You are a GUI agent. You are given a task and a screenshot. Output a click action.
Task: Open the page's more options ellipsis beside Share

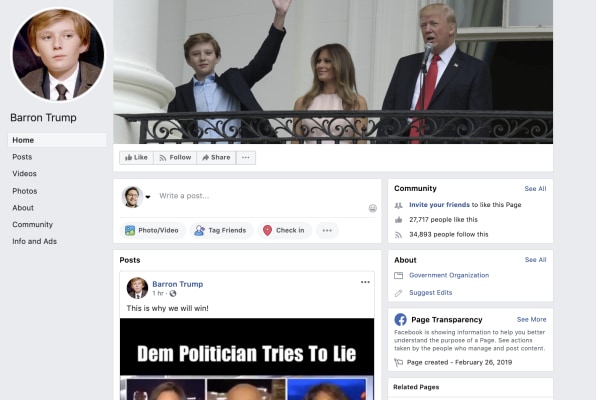tap(246, 157)
